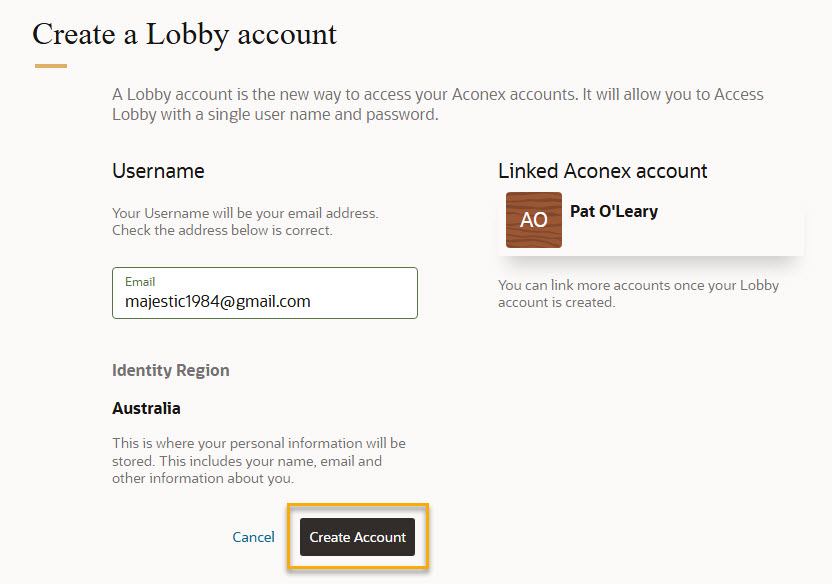The height and width of the screenshot is (584, 832).
Task: Click the Linked Aconex account heading
Action: coord(602,171)
